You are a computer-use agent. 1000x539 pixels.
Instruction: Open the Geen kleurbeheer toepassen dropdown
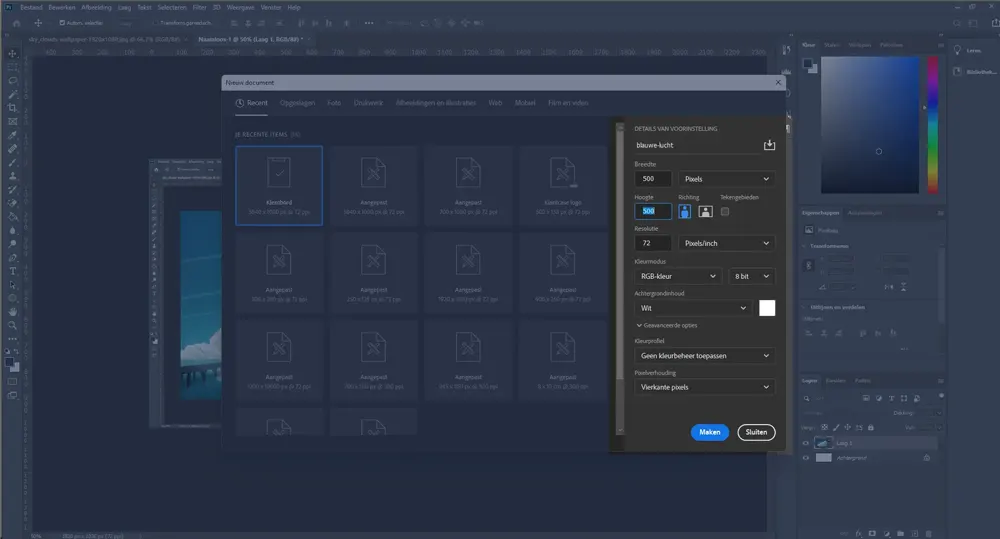704,355
